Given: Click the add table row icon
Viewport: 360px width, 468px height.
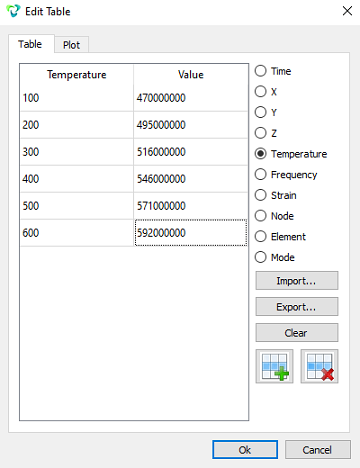Looking at the screenshot, I should [274, 366].
